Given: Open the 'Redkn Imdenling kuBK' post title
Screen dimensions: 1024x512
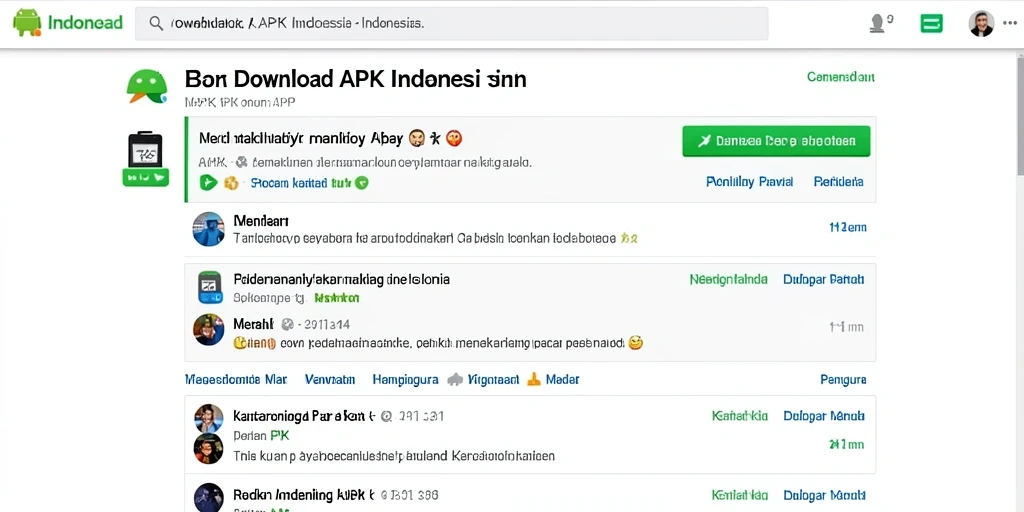Looking at the screenshot, I should [x=303, y=494].
